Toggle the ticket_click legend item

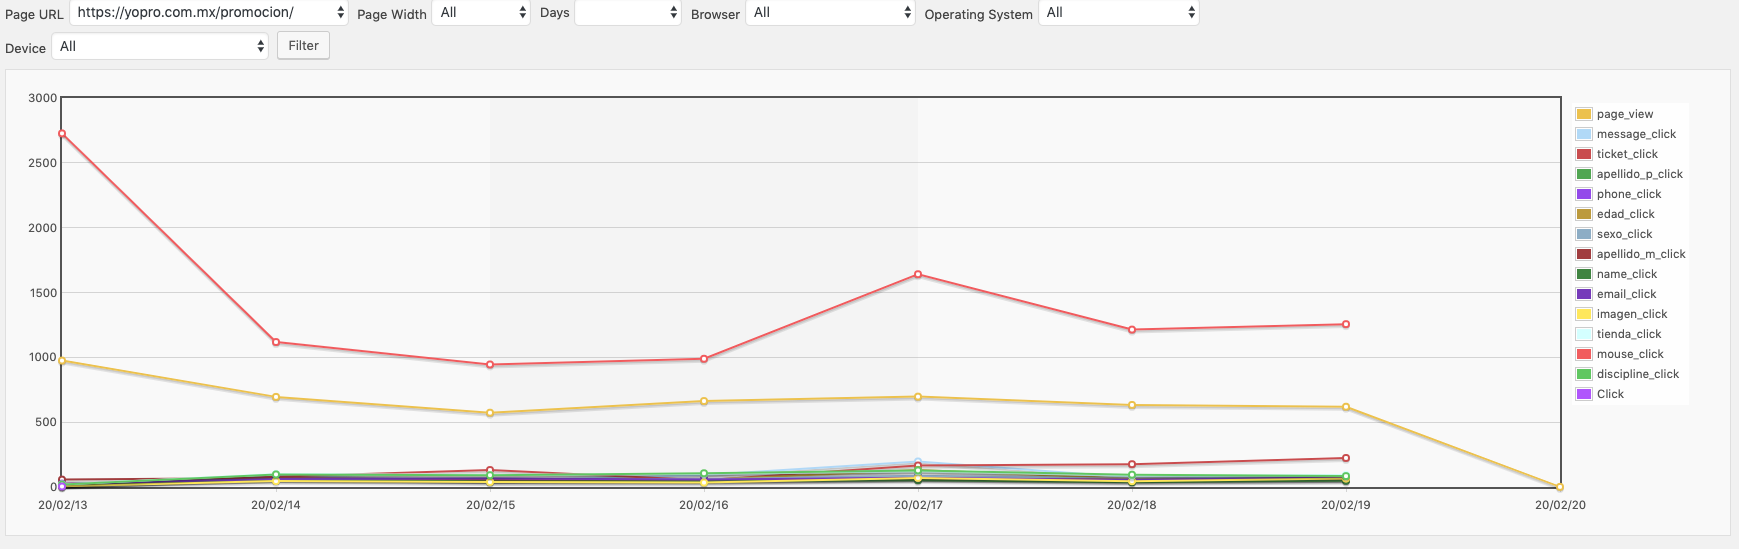tap(1626, 154)
